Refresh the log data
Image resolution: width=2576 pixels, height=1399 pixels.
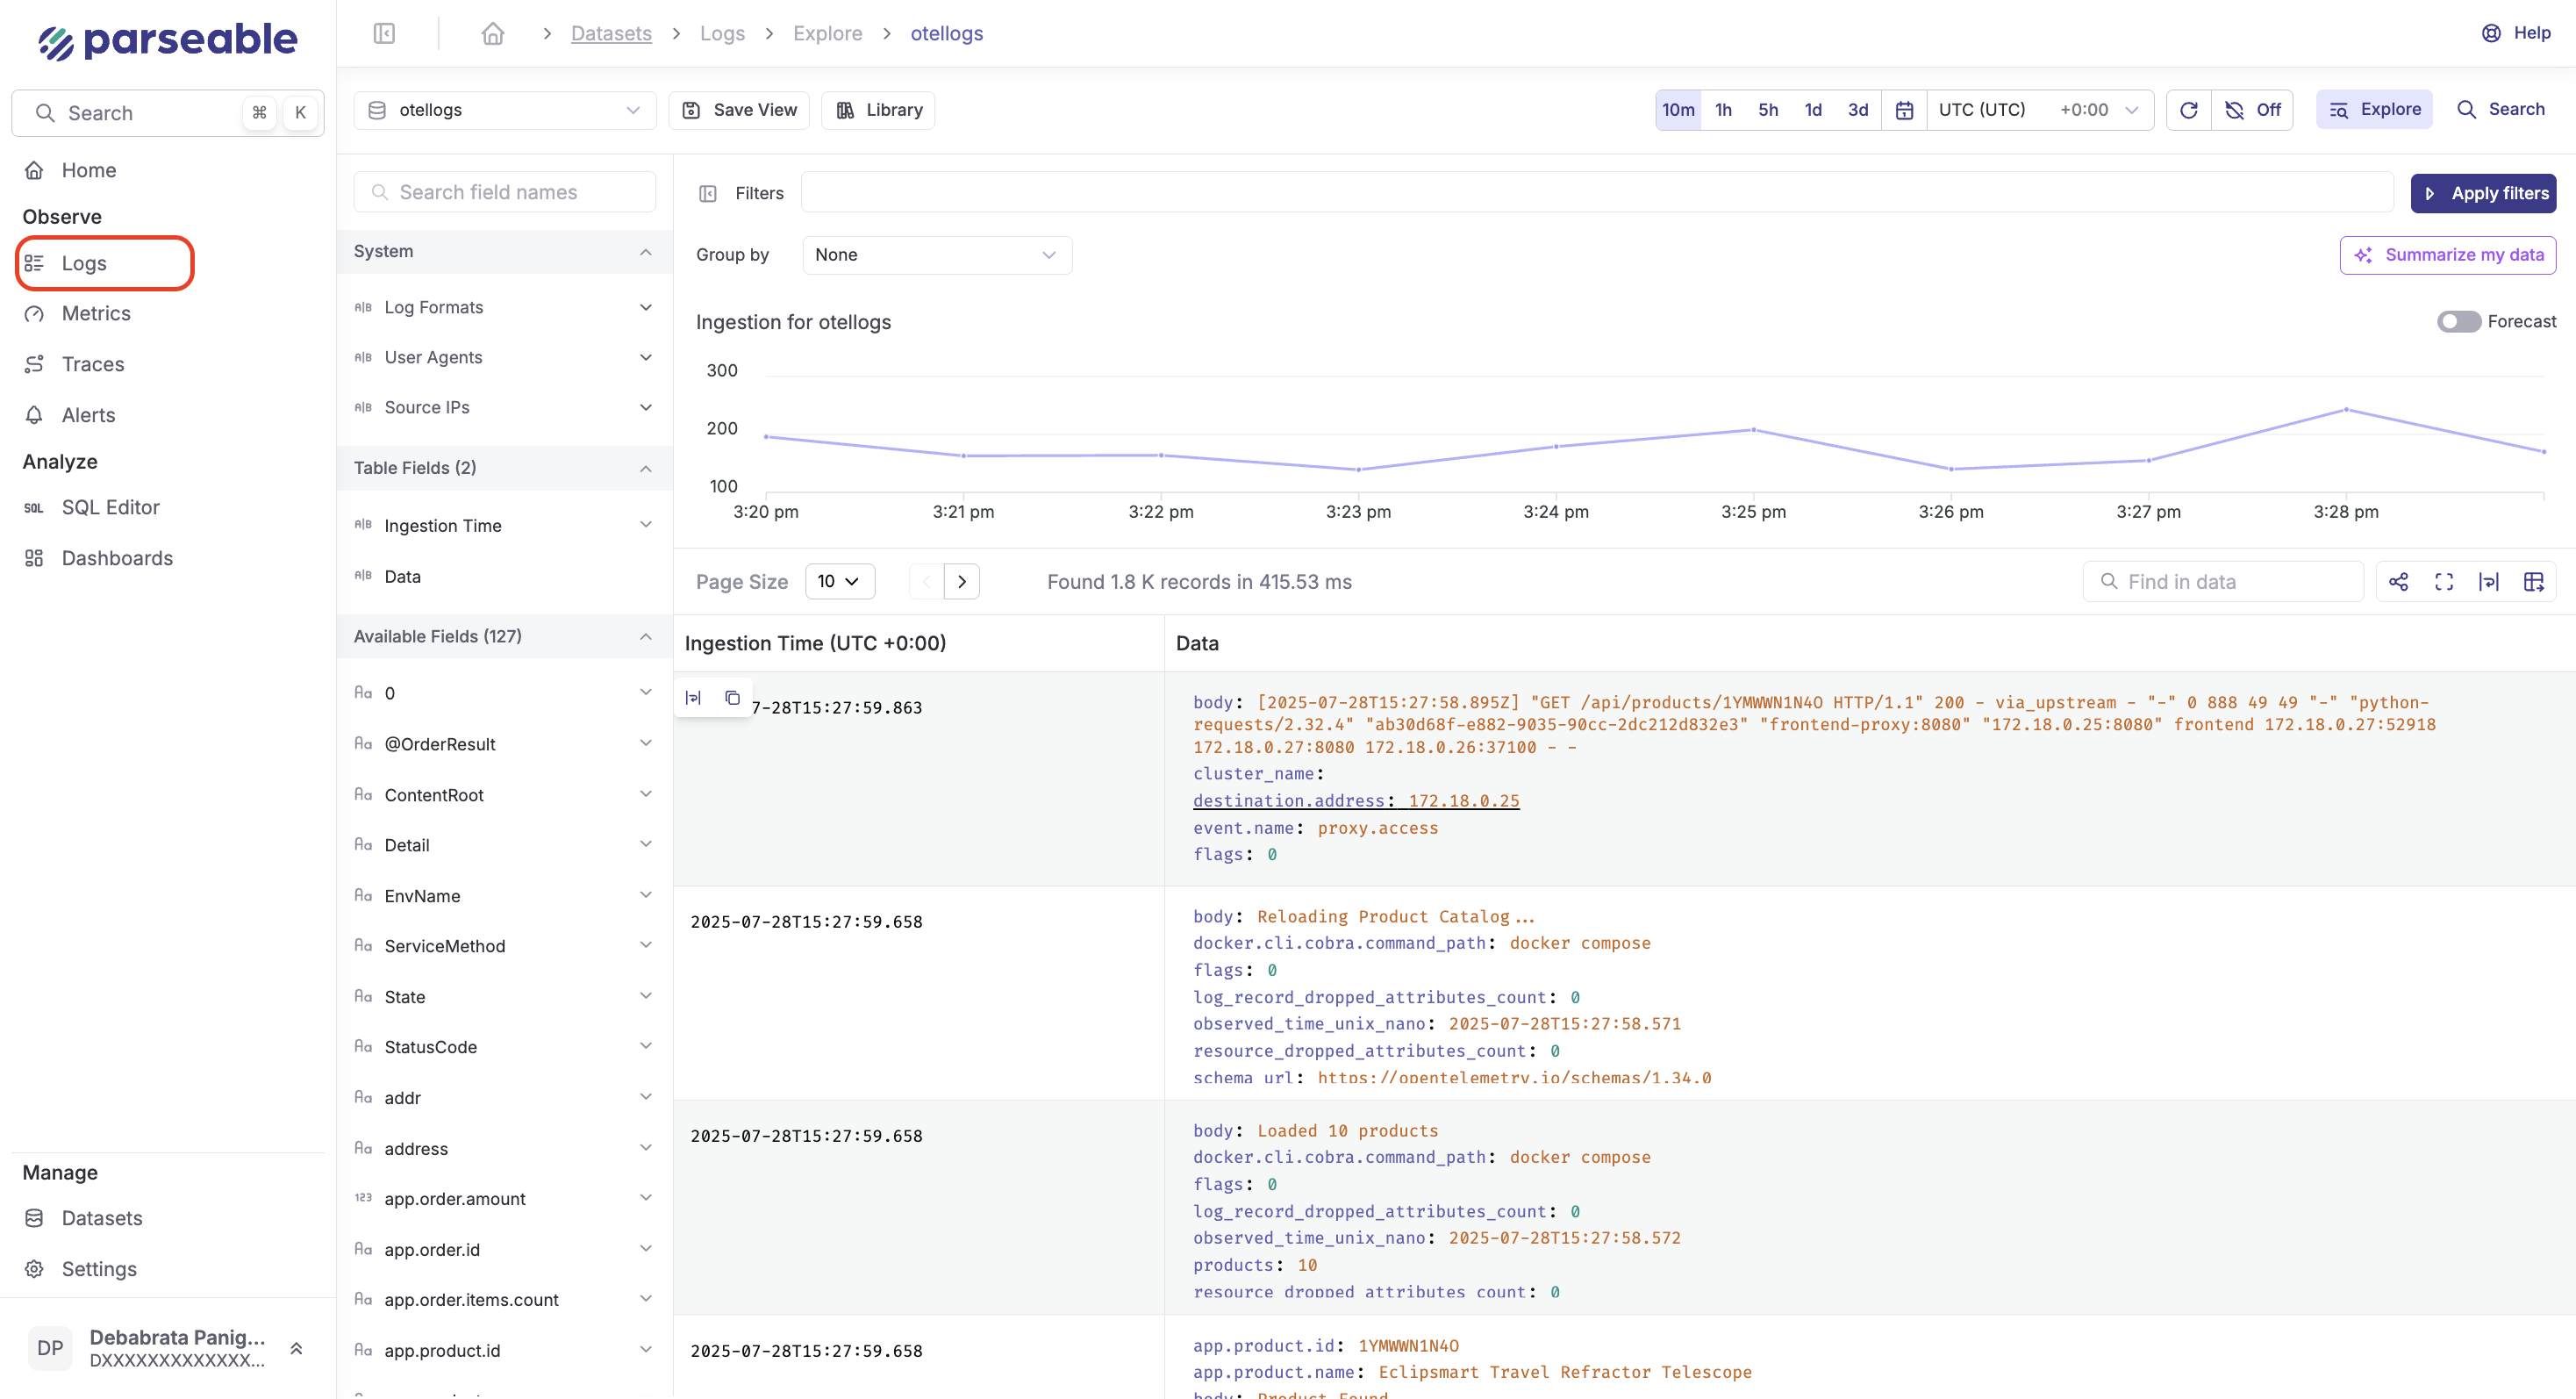pyautogui.click(x=2188, y=110)
